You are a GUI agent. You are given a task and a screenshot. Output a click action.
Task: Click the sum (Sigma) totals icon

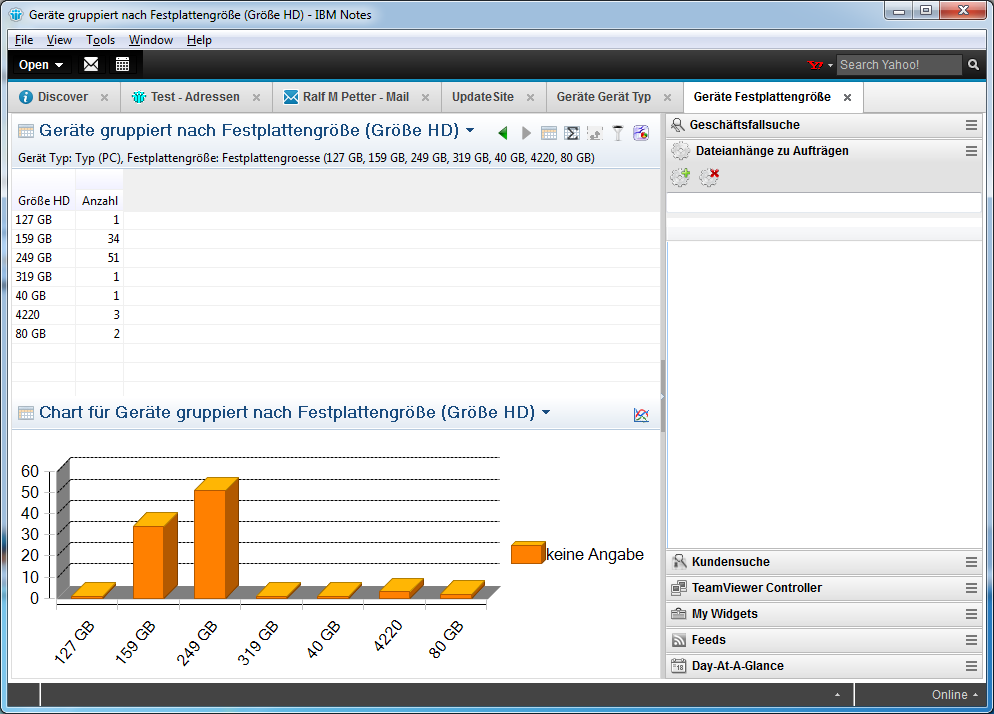[x=572, y=132]
